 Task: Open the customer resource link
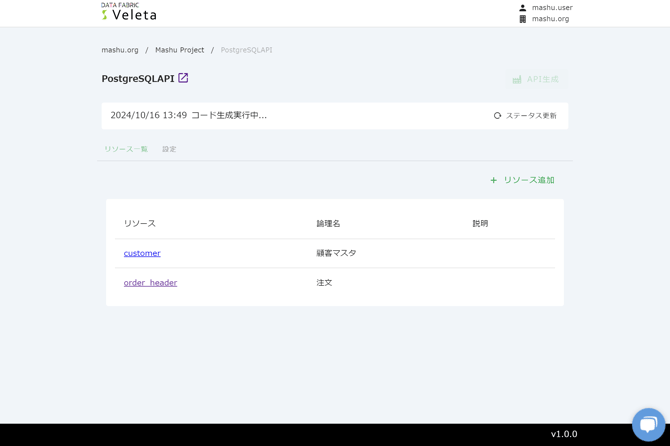(142, 253)
